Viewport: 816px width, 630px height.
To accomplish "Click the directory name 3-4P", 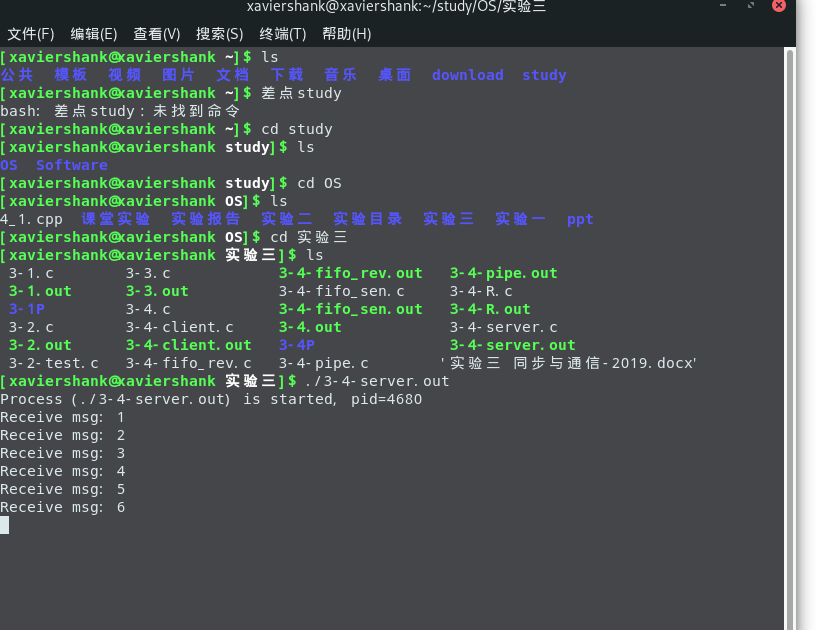I will [x=297, y=345].
